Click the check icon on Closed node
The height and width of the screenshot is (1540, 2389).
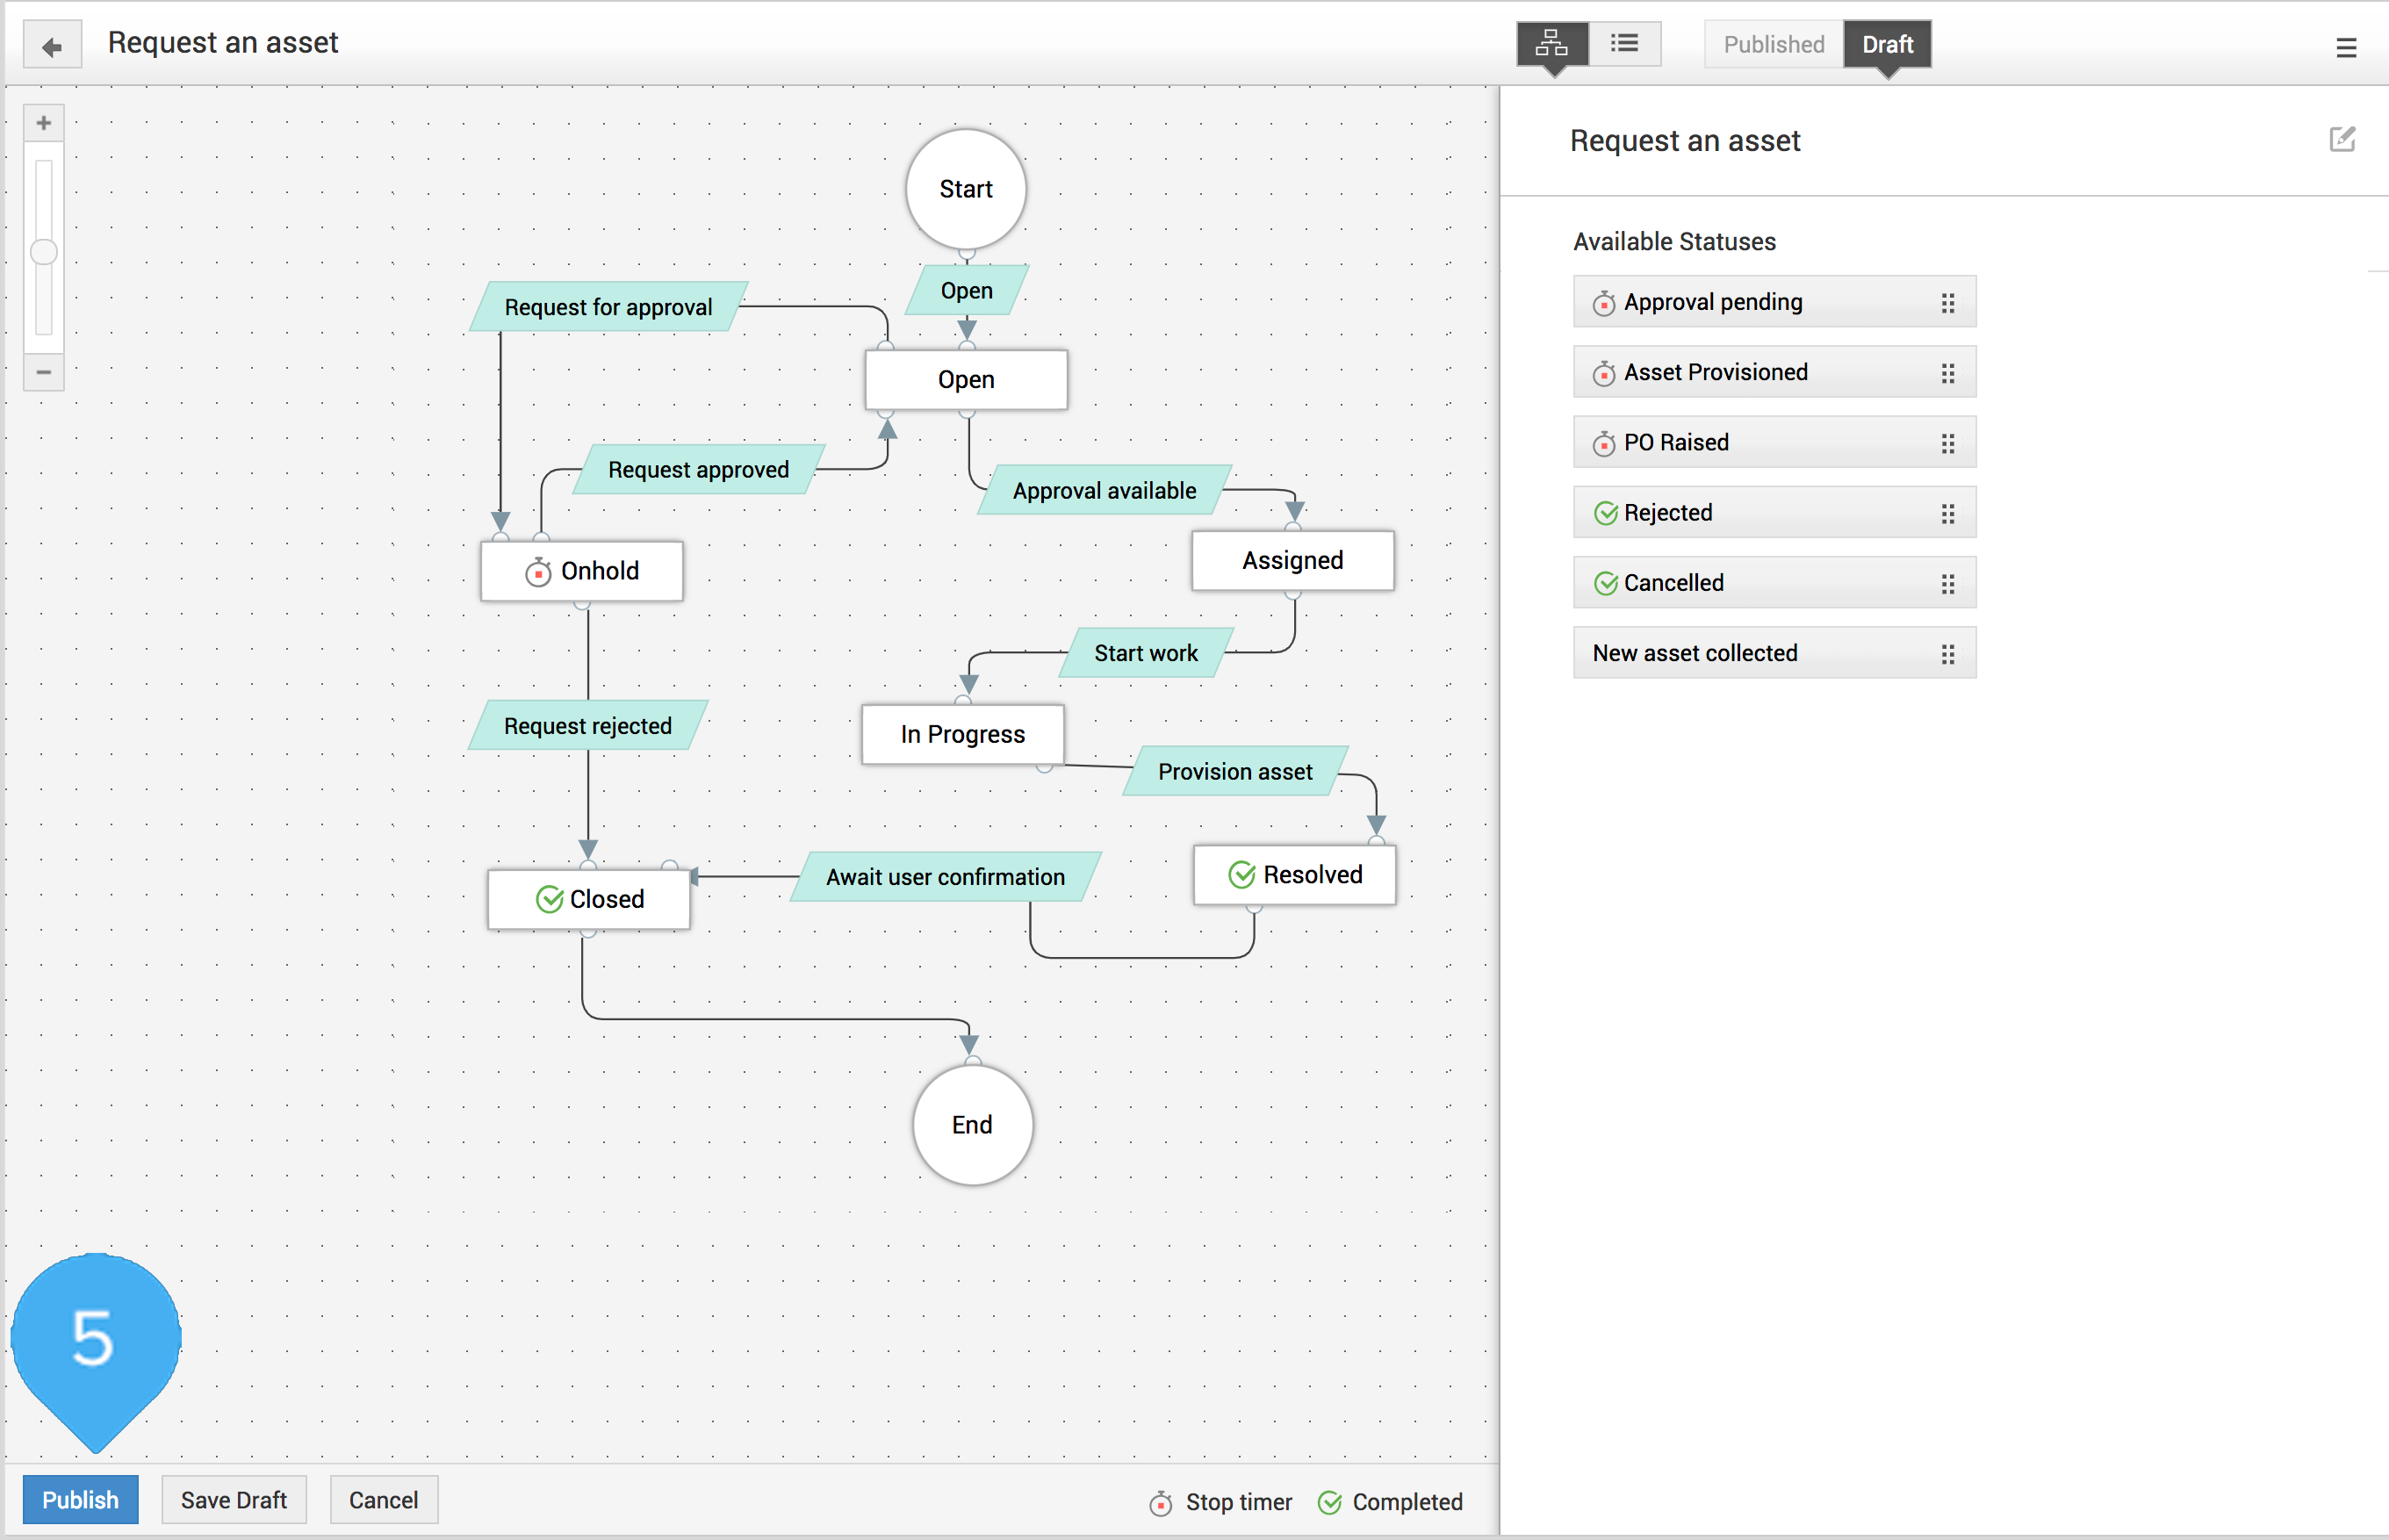tap(550, 900)
